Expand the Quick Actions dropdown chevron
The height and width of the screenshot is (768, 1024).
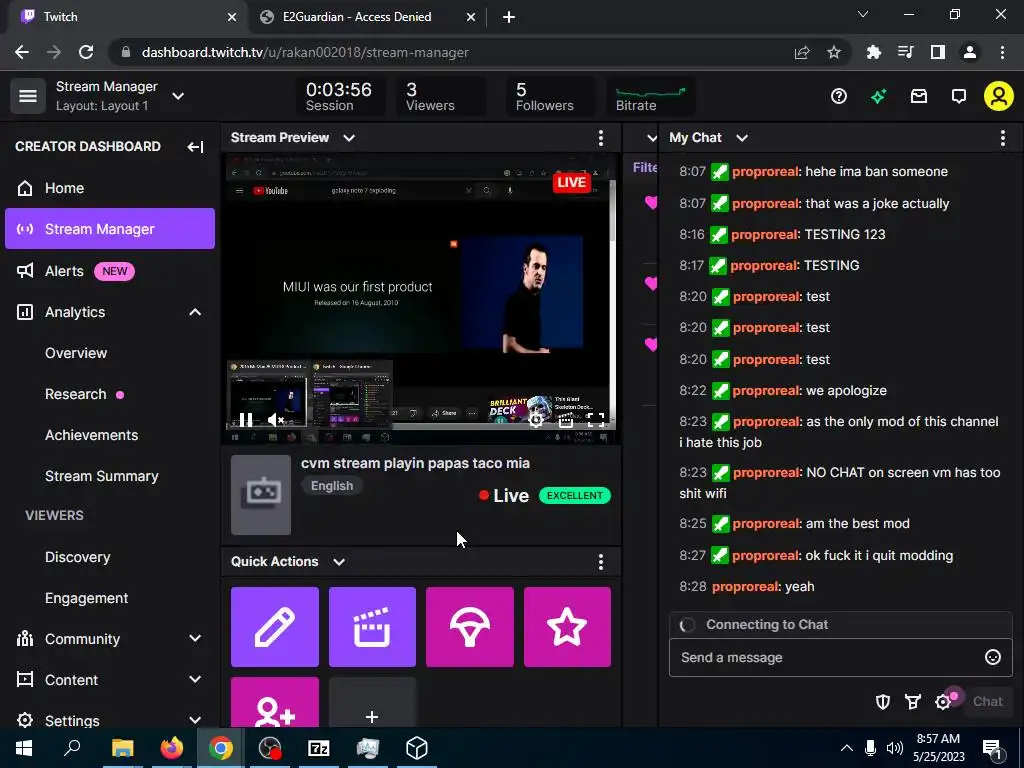click(x=339, y=562)
